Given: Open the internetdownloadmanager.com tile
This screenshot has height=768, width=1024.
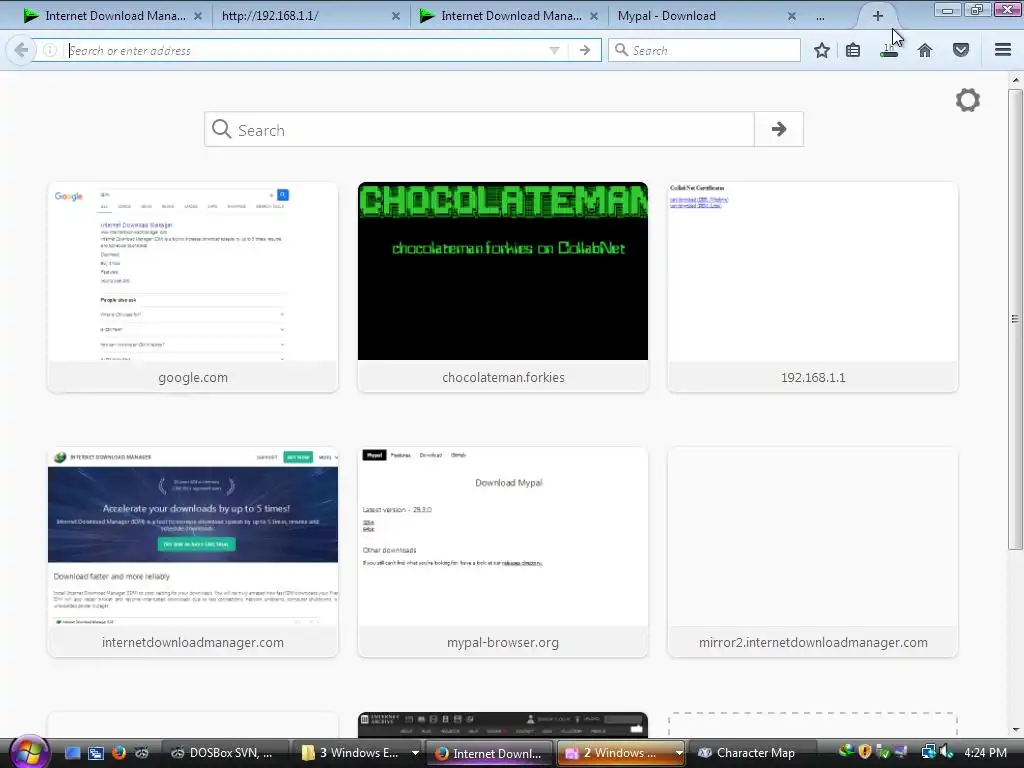Looking at the screenshot, I should click(193, 552).
